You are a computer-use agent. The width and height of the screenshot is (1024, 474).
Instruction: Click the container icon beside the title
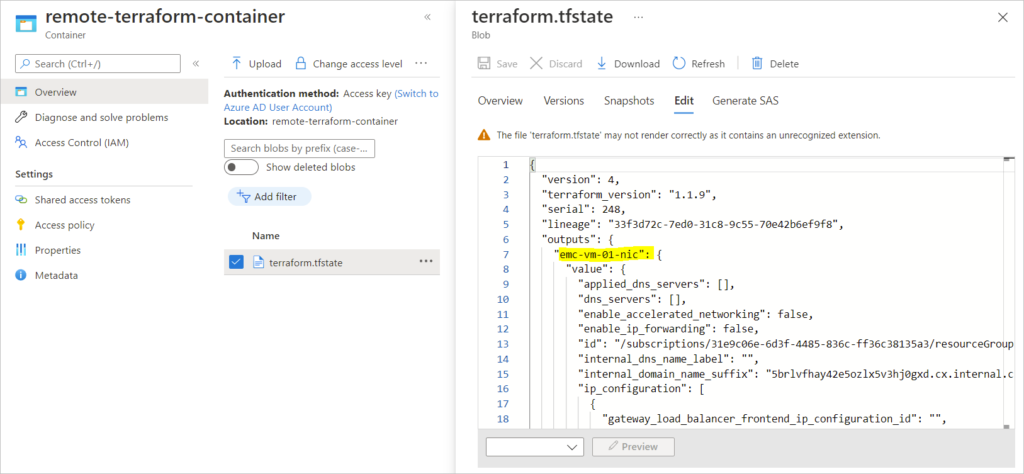tap(26, 22)
